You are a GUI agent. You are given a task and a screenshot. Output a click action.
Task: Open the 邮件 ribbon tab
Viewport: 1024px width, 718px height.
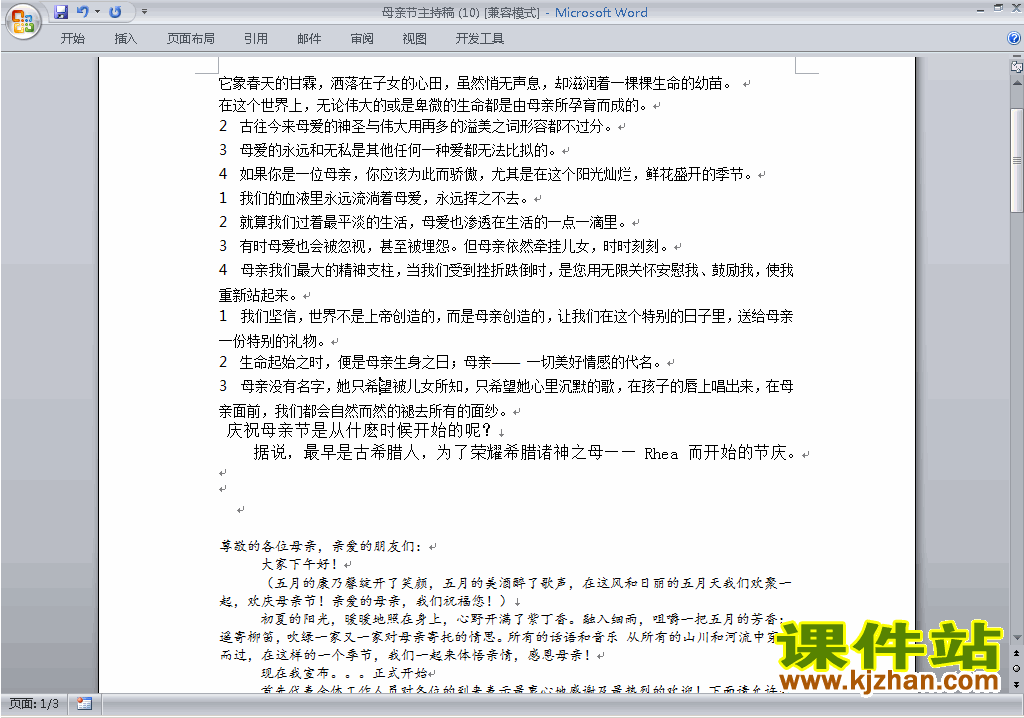(x=309, y=39)
